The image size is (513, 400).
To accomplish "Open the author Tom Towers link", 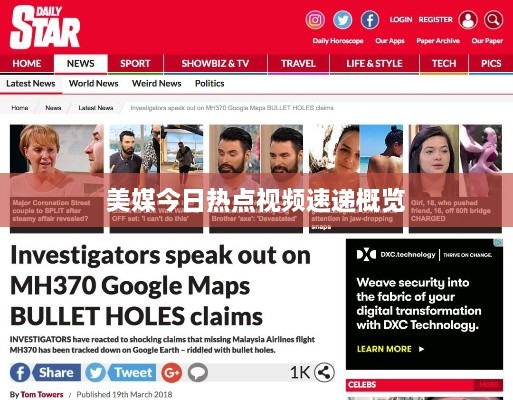I will (x=42, y=395).
